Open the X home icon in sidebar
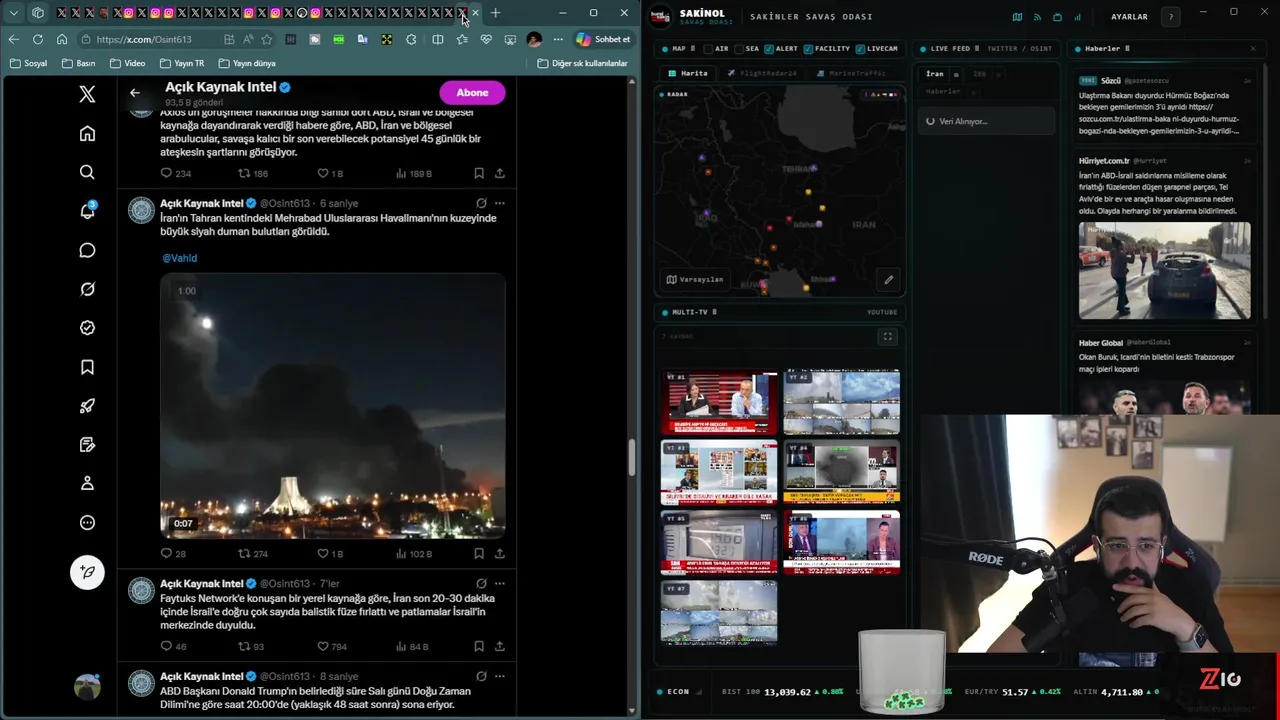The image size is (1280, 720). coord(87,134)
